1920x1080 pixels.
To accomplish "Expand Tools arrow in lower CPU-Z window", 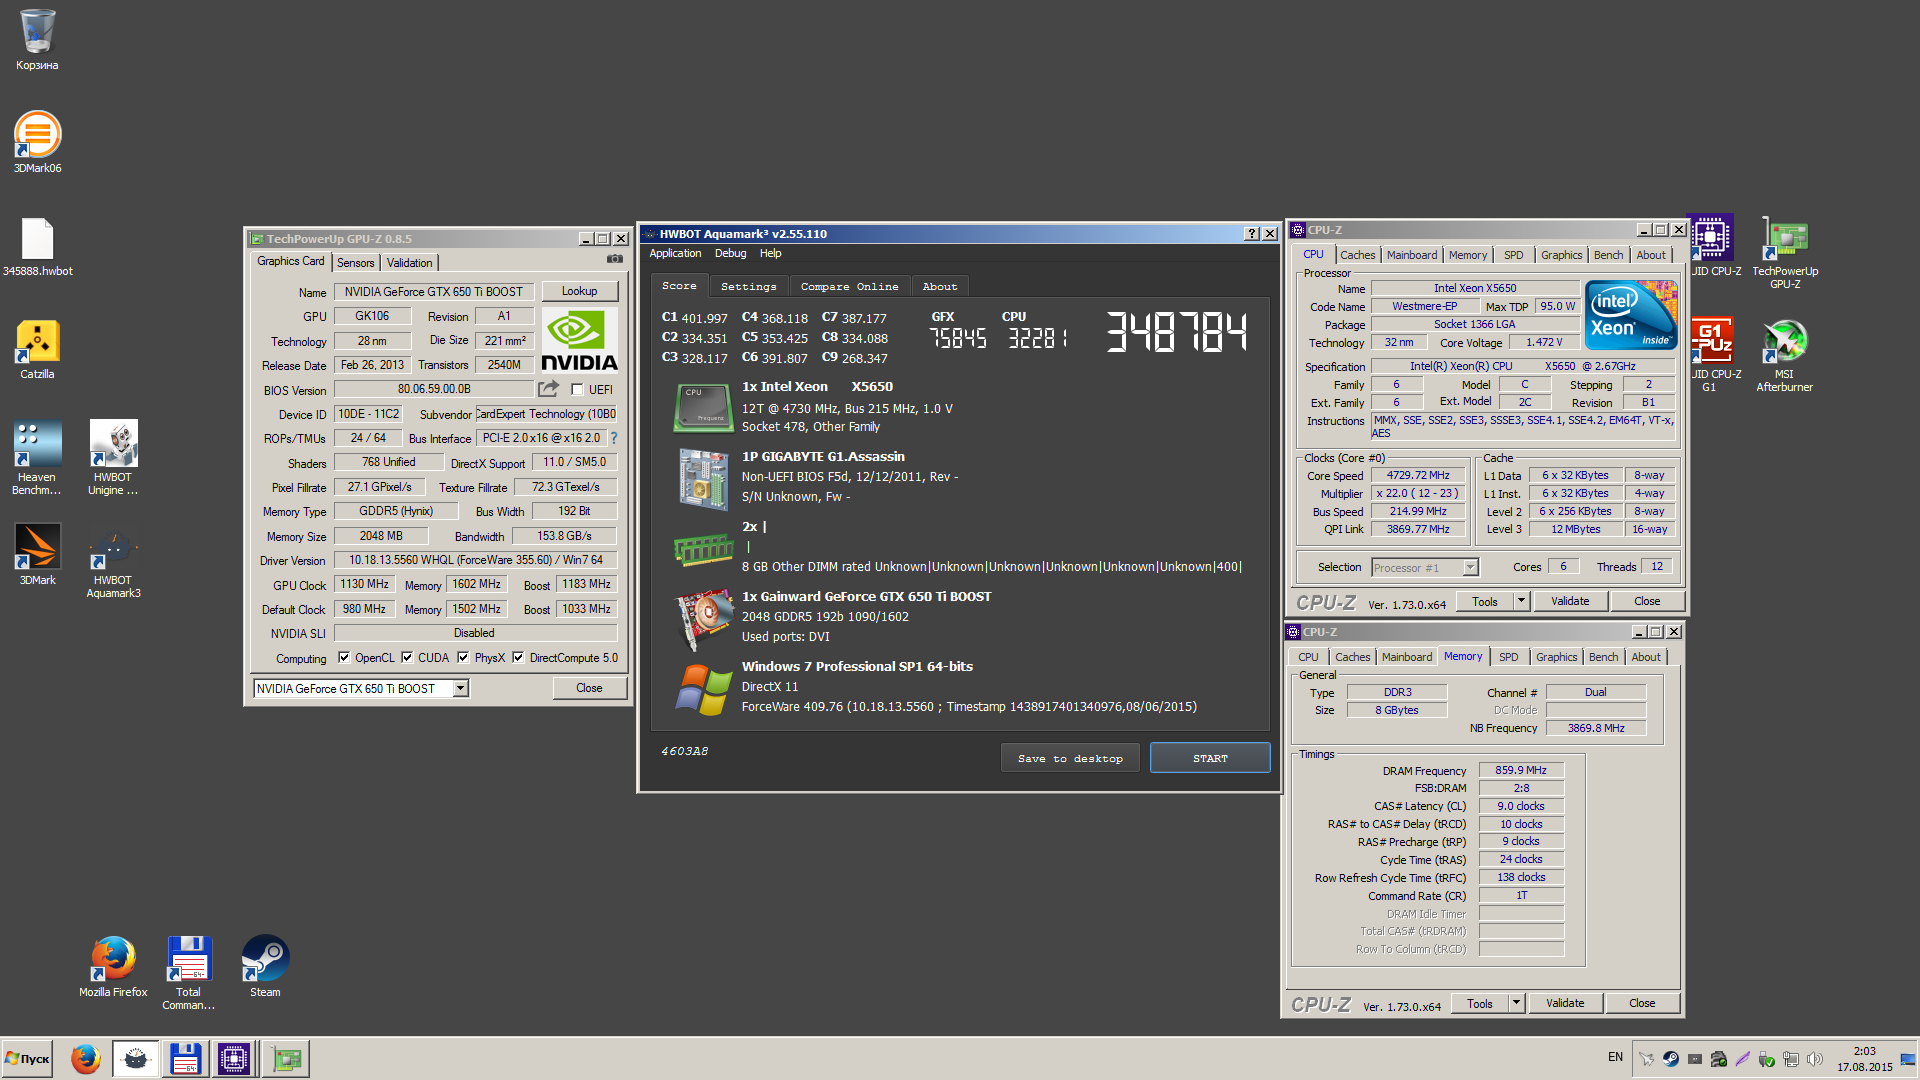I will [1516, 1003].
